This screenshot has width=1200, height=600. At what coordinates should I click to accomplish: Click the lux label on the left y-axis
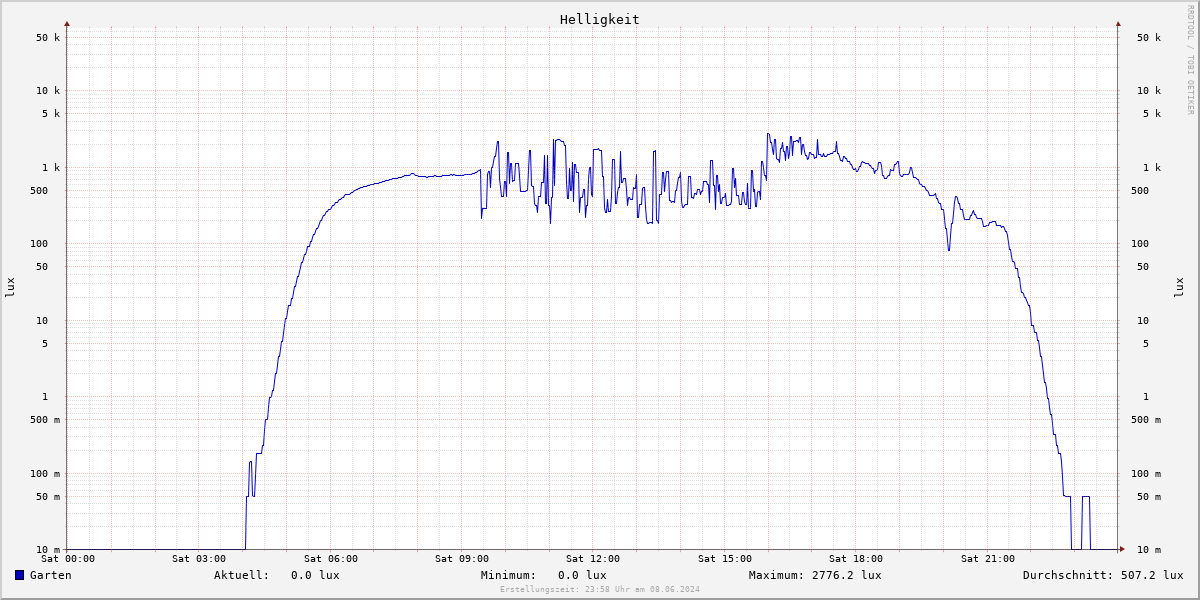(10, 287)
